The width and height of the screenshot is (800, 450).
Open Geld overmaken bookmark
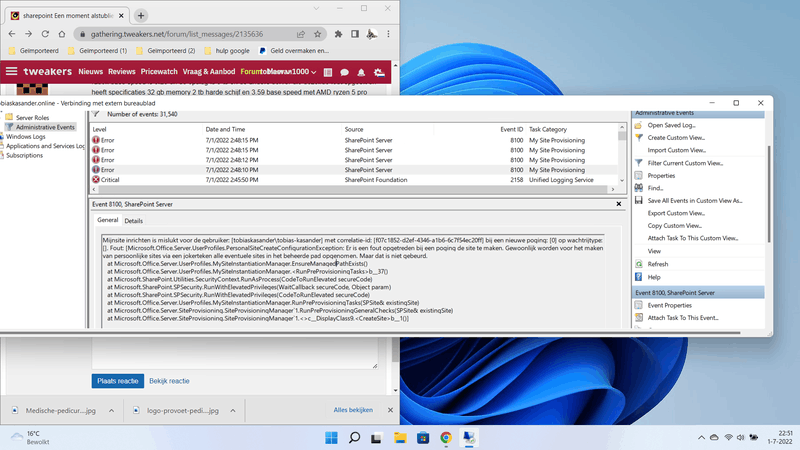click(294, 51)
